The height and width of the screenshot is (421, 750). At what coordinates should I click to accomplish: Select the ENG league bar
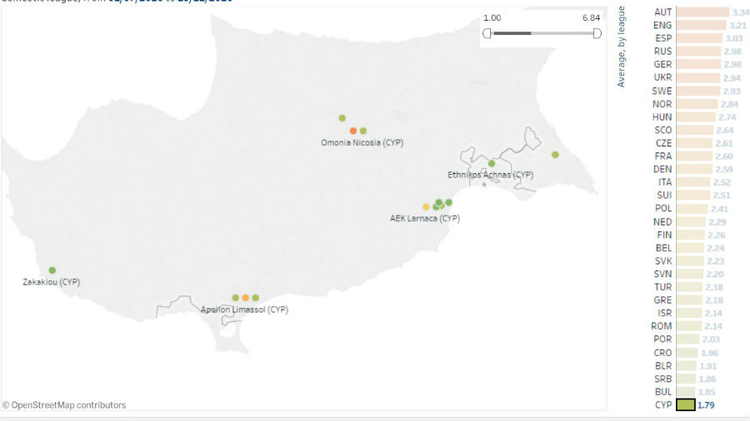pyautogui.click(x=702, y=25)
